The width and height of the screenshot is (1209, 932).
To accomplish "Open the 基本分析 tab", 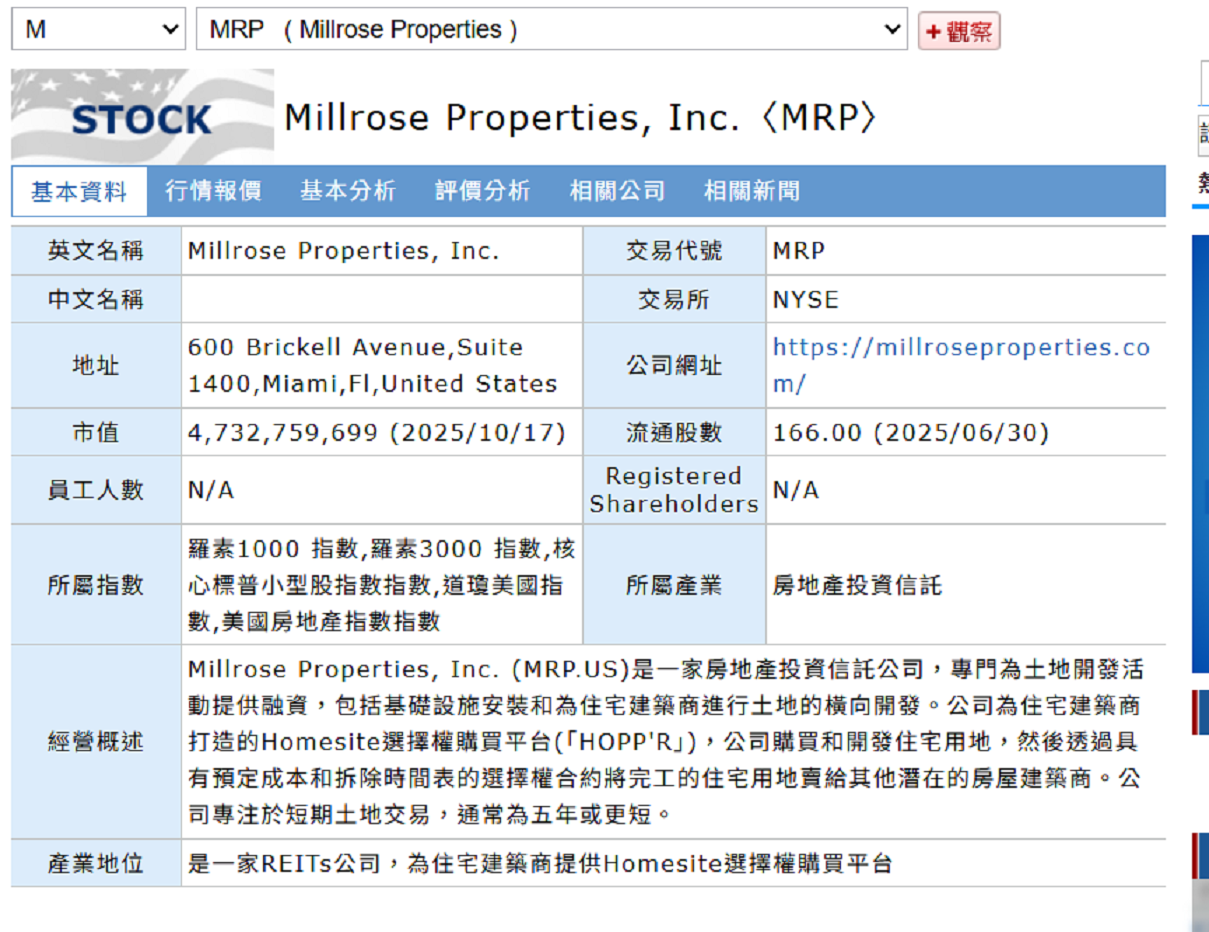I will [348, 191].
